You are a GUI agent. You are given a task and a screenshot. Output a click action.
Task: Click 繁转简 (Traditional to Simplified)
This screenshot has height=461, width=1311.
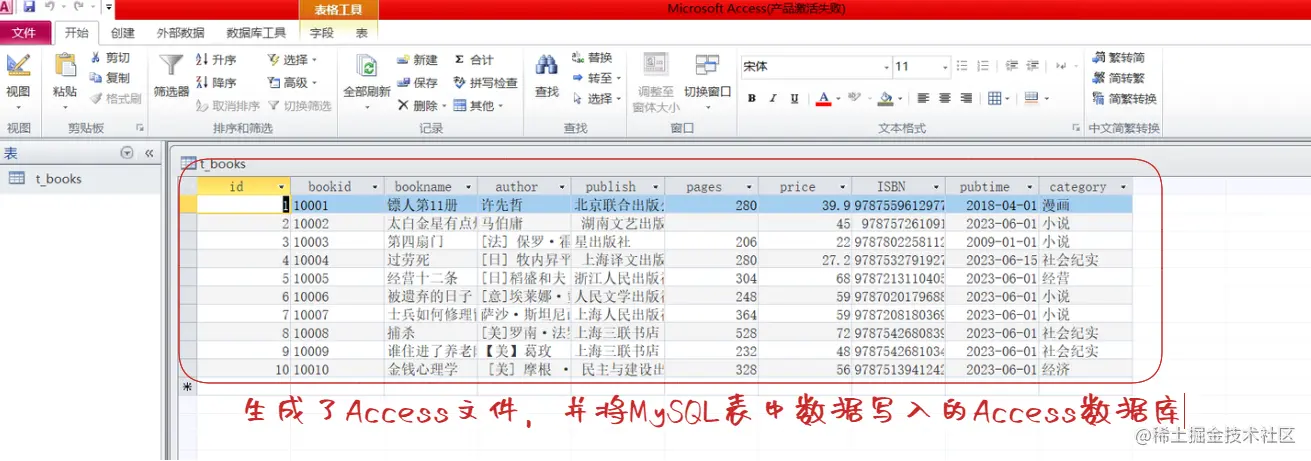[x=1119, y=58]
